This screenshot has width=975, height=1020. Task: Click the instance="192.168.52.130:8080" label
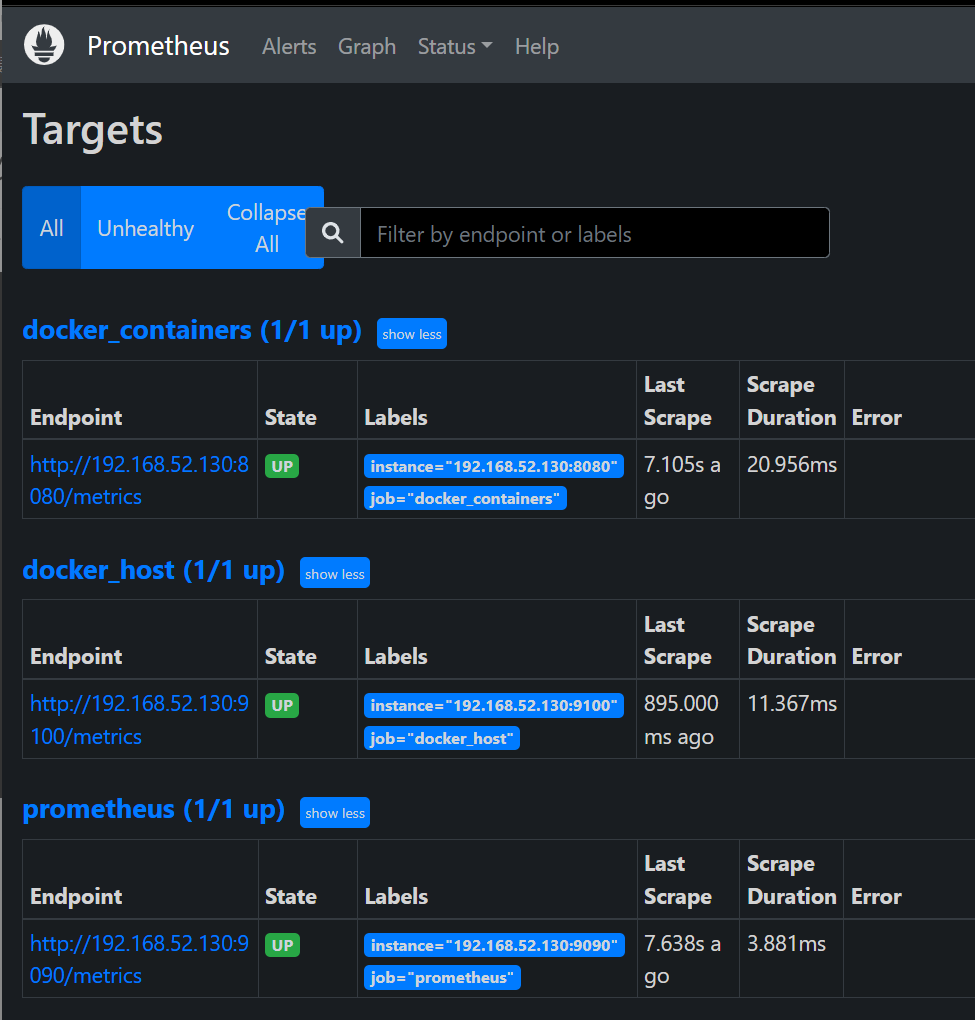[x=494, y=466]
